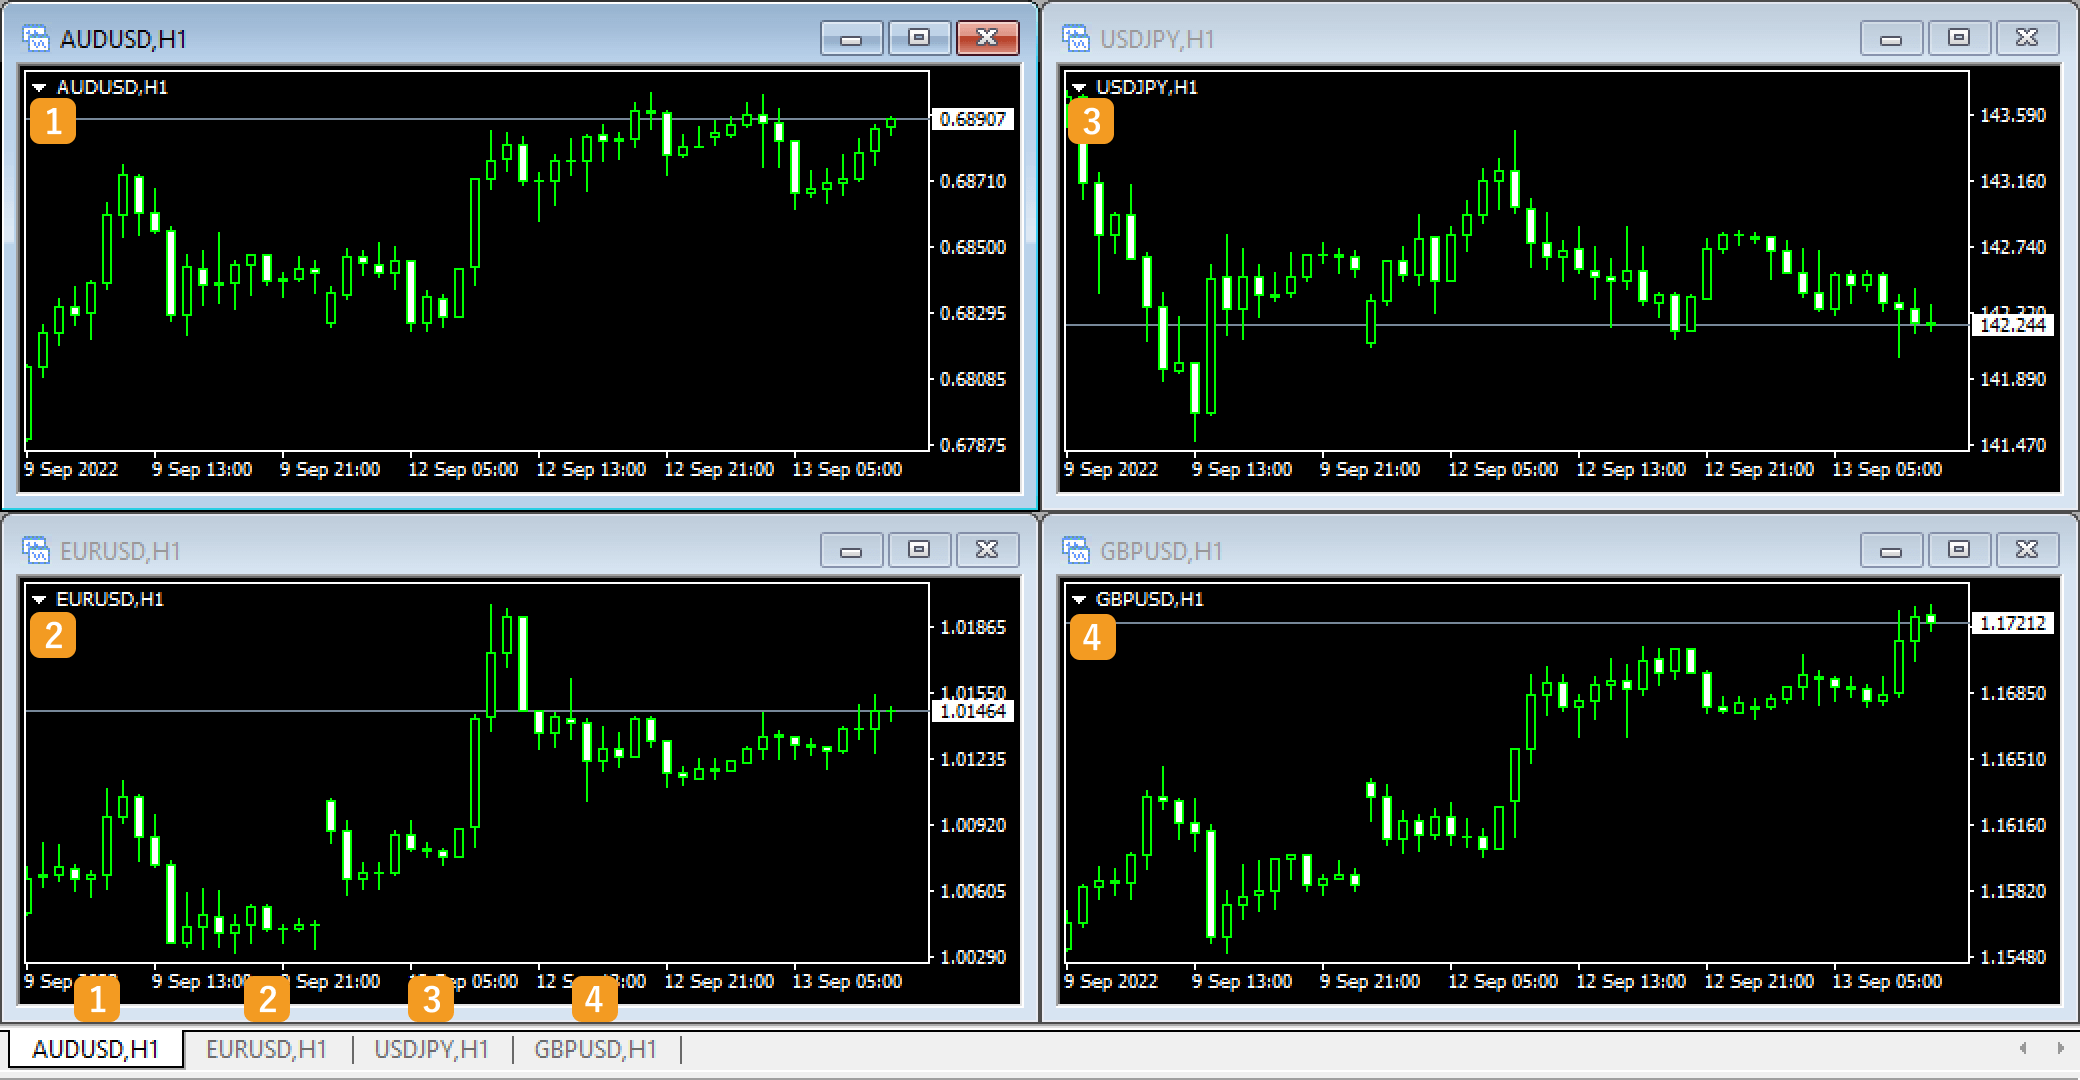2080x1080 pixels.
Task: Minimize the EURUSD,H1 chart window
Action: [x=851, y=550]
